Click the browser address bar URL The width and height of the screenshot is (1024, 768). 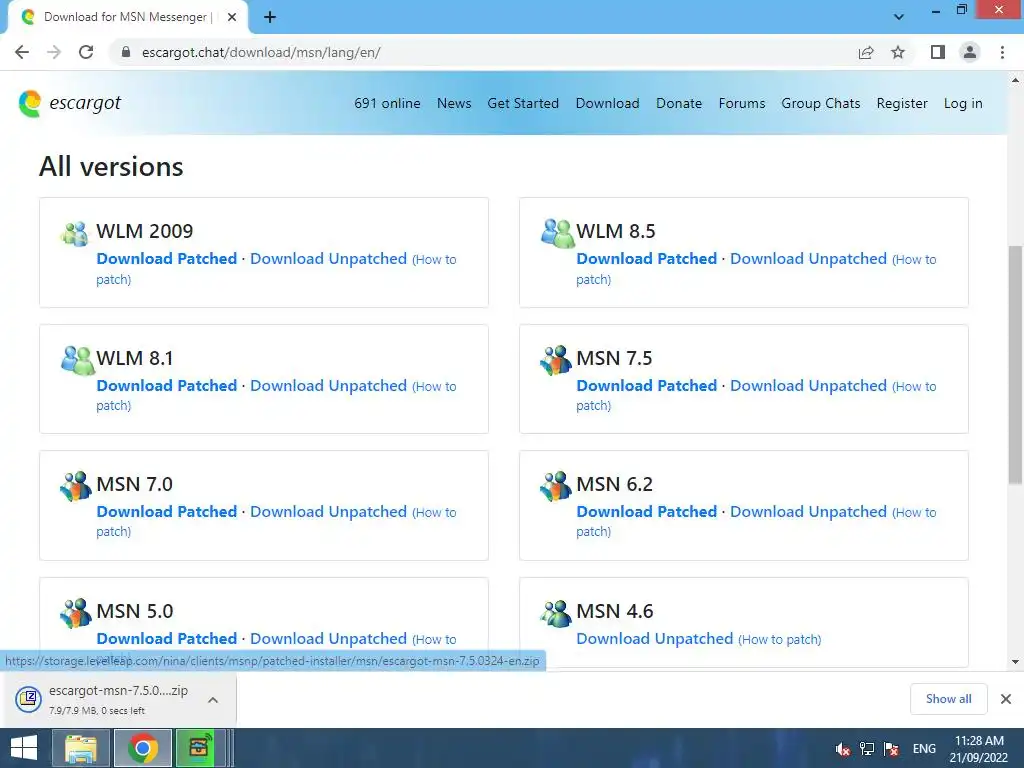click(x=261, y=52)
